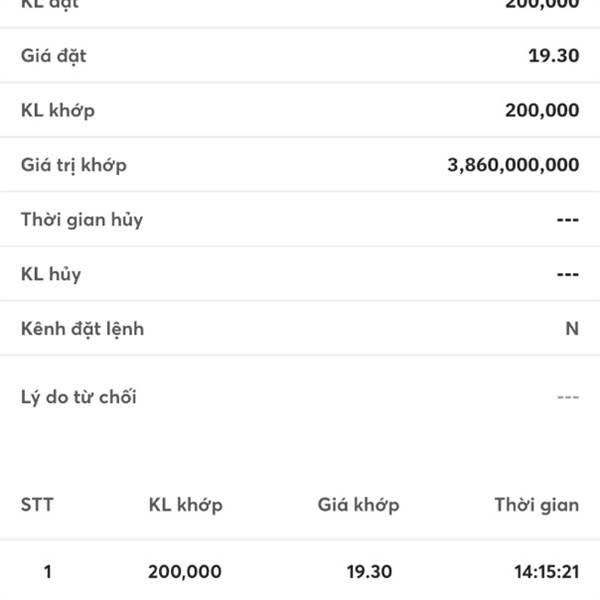
Task: Select the Giá đặt row label
Action: [54, 56]
